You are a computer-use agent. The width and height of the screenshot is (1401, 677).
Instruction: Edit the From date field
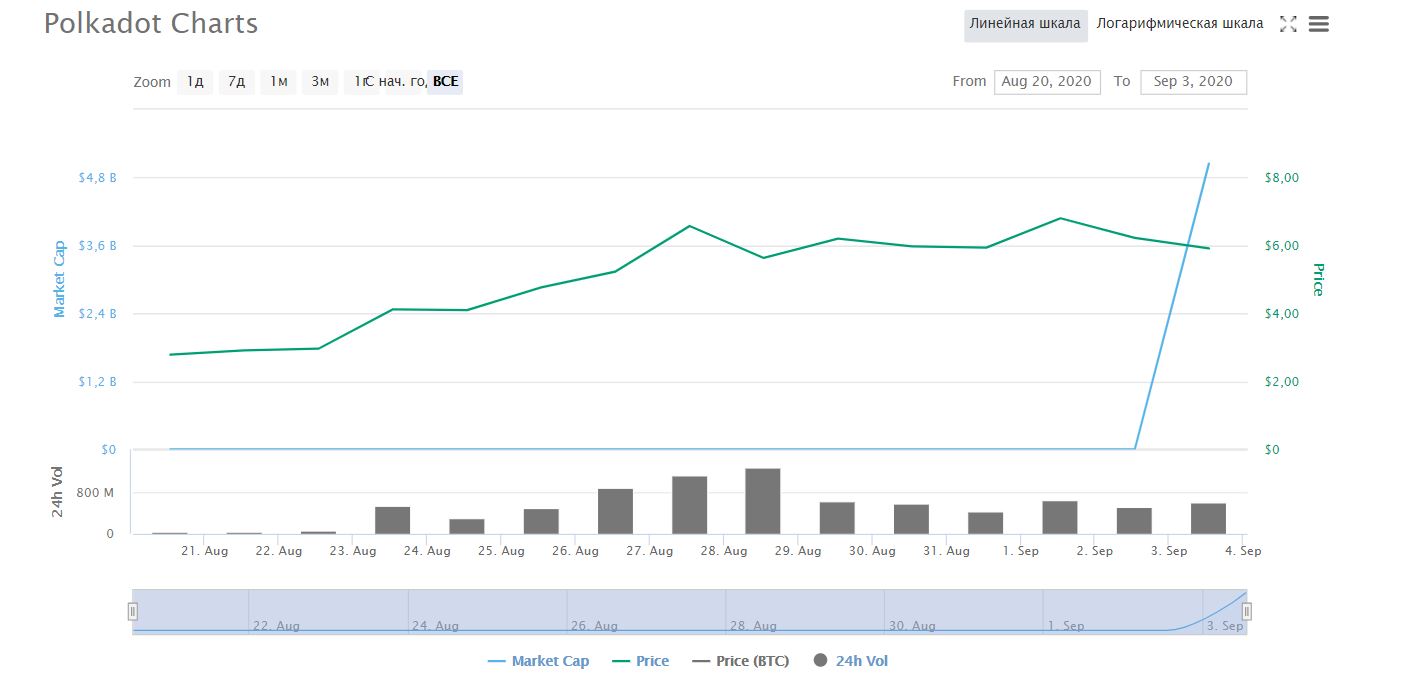(1047, 82)
